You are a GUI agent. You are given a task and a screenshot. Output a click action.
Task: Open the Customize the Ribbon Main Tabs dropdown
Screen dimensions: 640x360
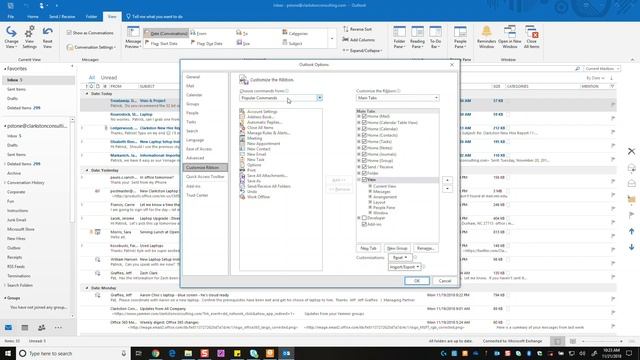(x=436, y=98)
